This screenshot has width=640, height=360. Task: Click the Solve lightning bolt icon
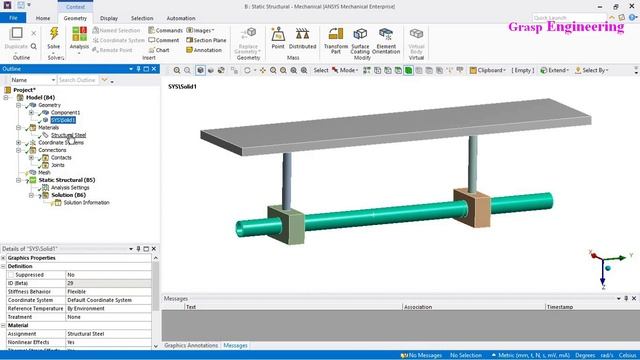click(53, 33)
